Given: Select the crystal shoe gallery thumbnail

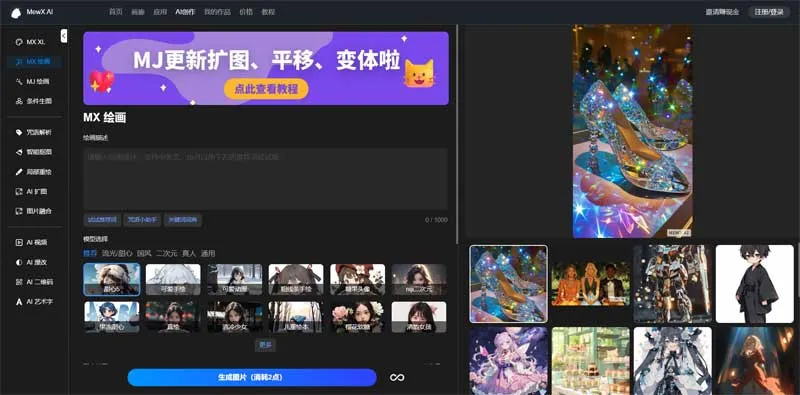Looking at the screenshot, I should click(x=509, y=284).
